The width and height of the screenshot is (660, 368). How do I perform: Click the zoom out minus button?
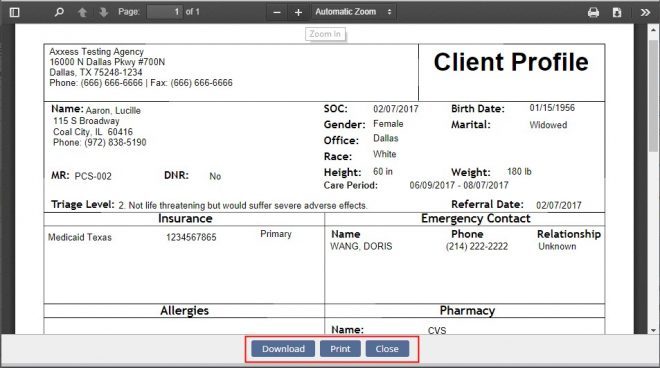[x=277, y=12]
